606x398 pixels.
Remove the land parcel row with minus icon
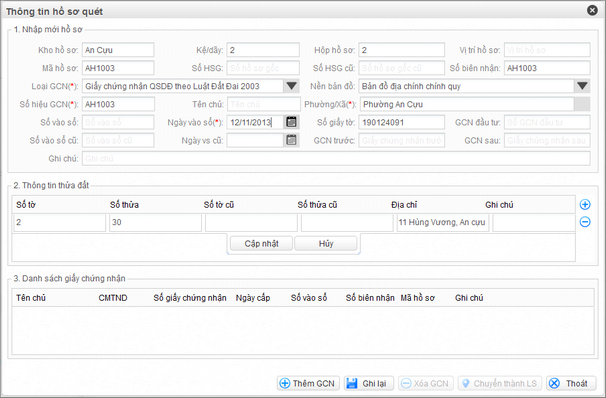click(585, 222)
